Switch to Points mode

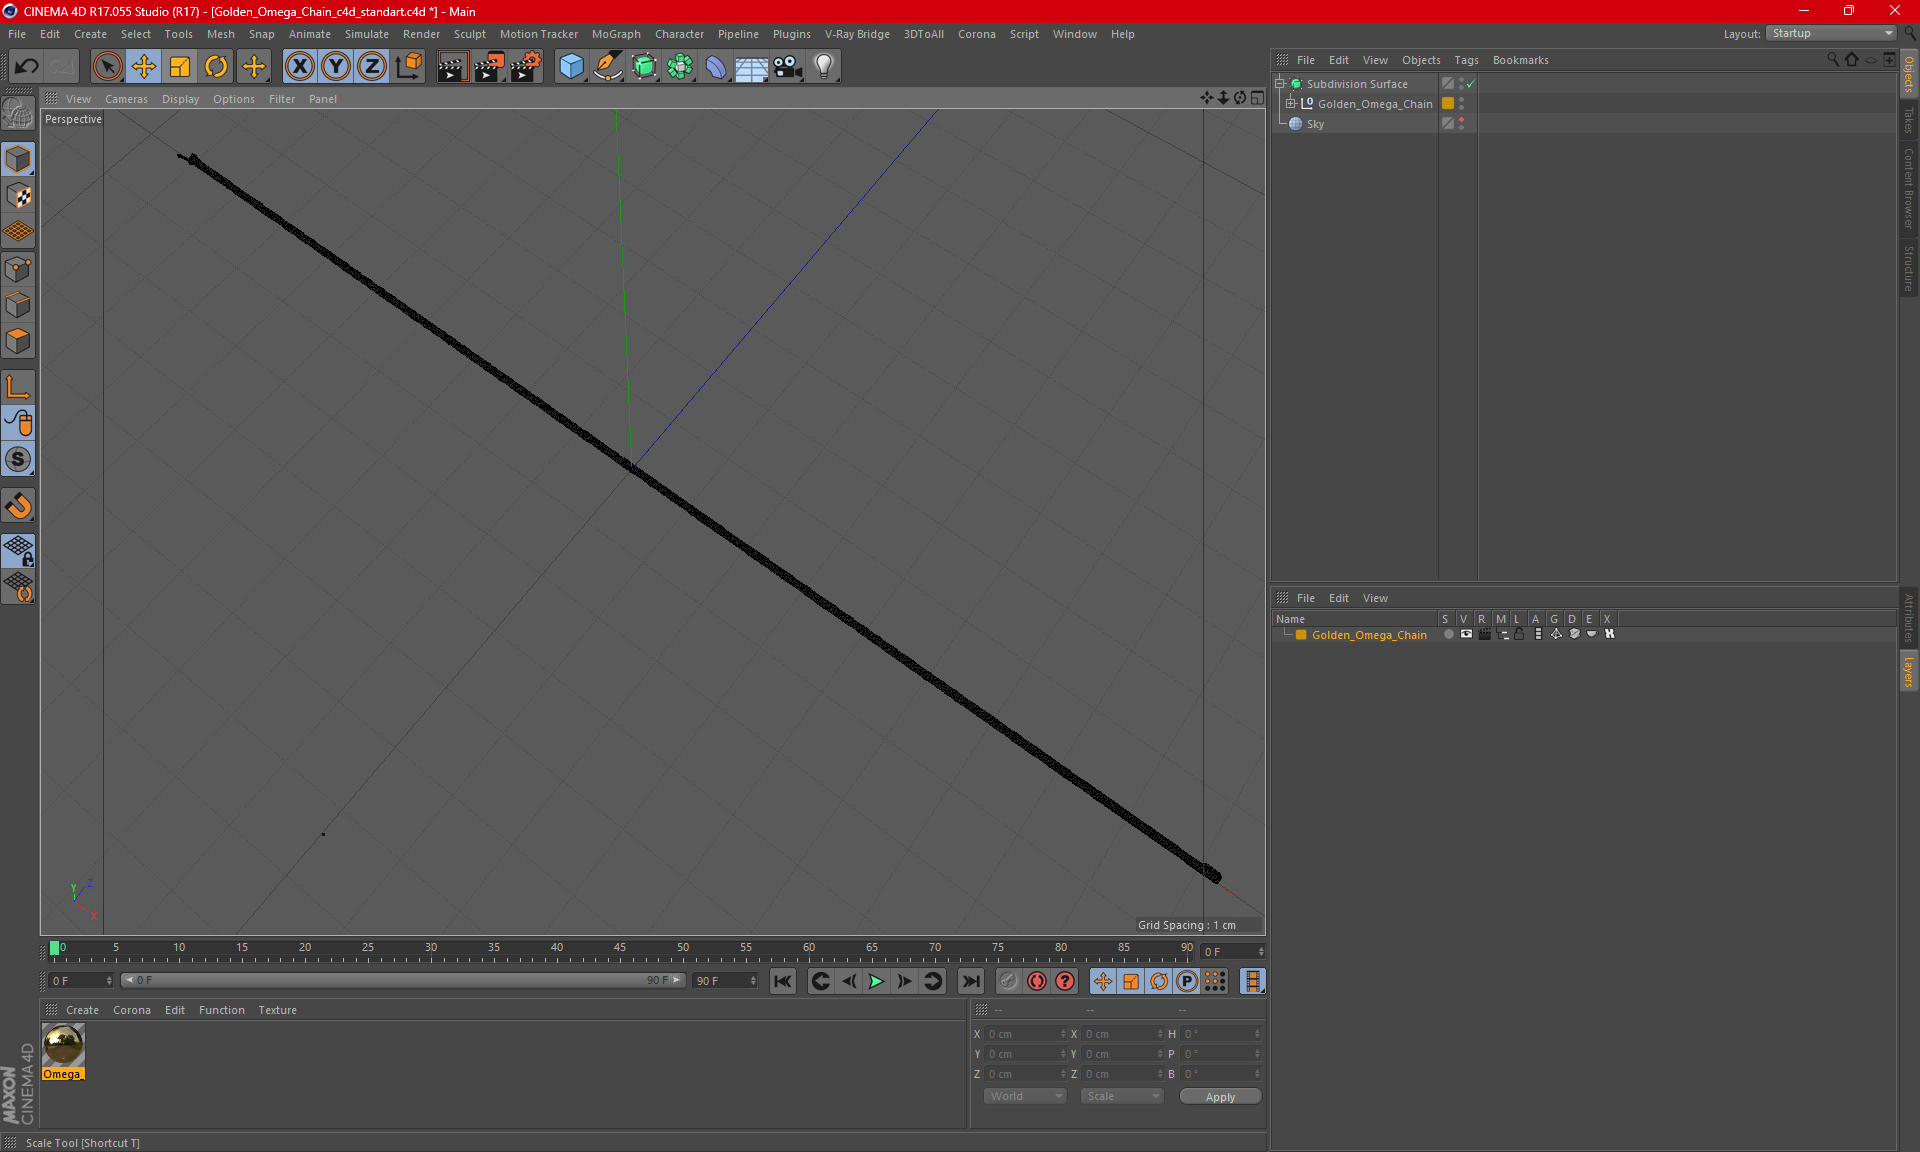[18, 269]
